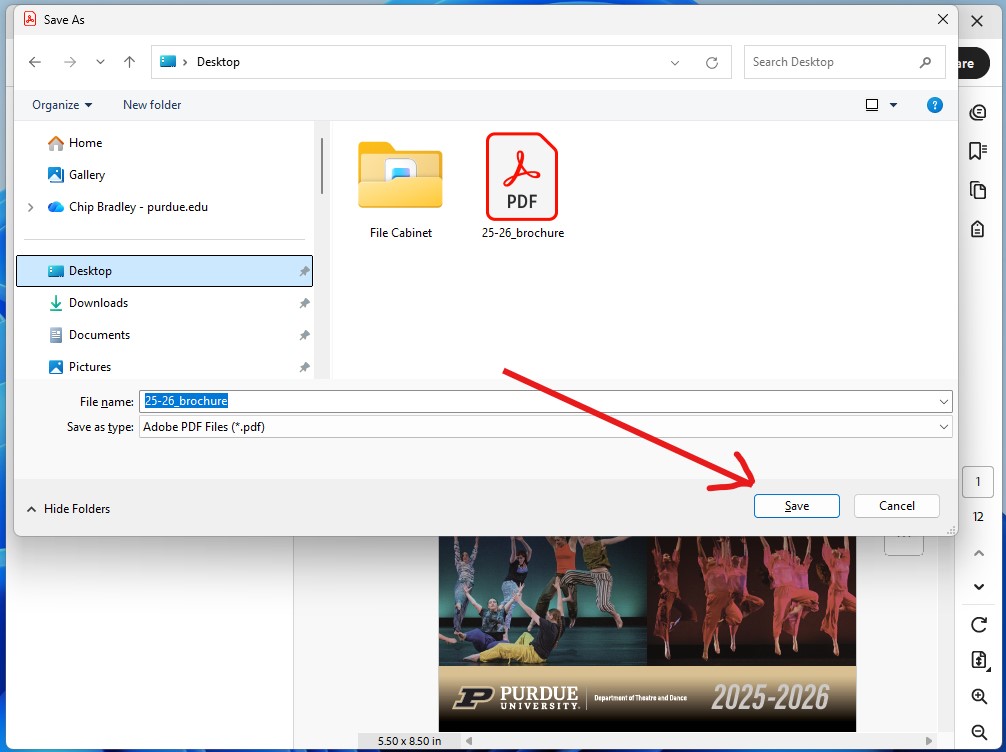The image size is (1006, 752).
Task: Go to the next page with down chevron
Action: (x=978, y=587)
